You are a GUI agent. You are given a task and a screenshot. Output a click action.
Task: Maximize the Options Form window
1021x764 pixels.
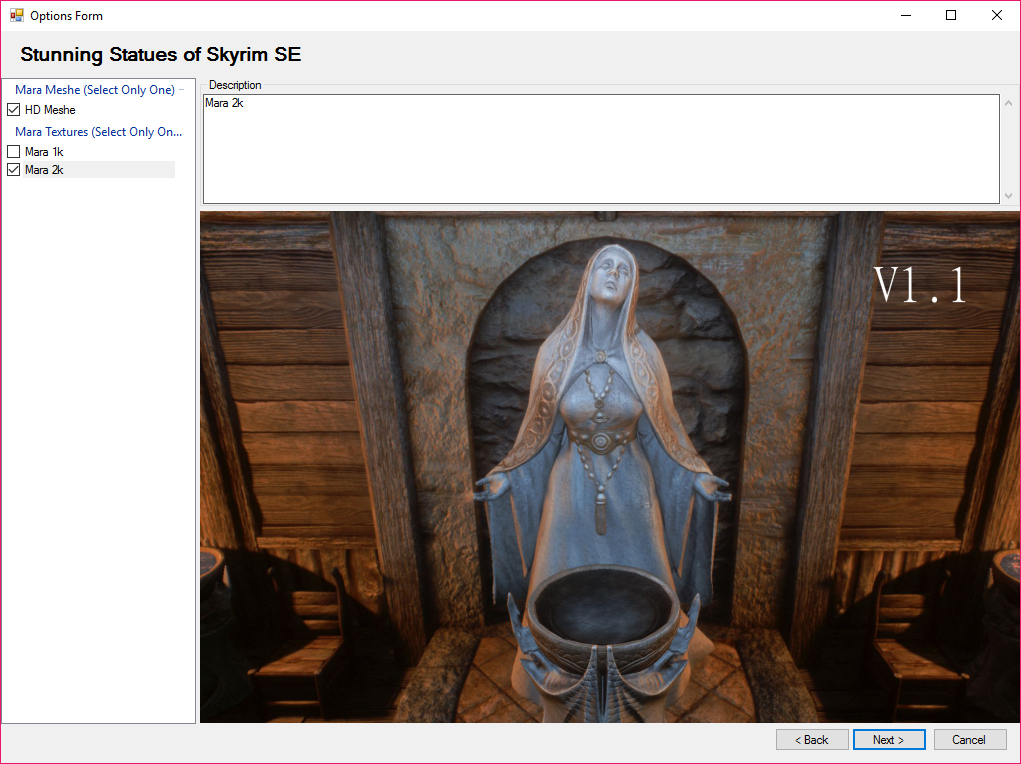click(951, 15)
